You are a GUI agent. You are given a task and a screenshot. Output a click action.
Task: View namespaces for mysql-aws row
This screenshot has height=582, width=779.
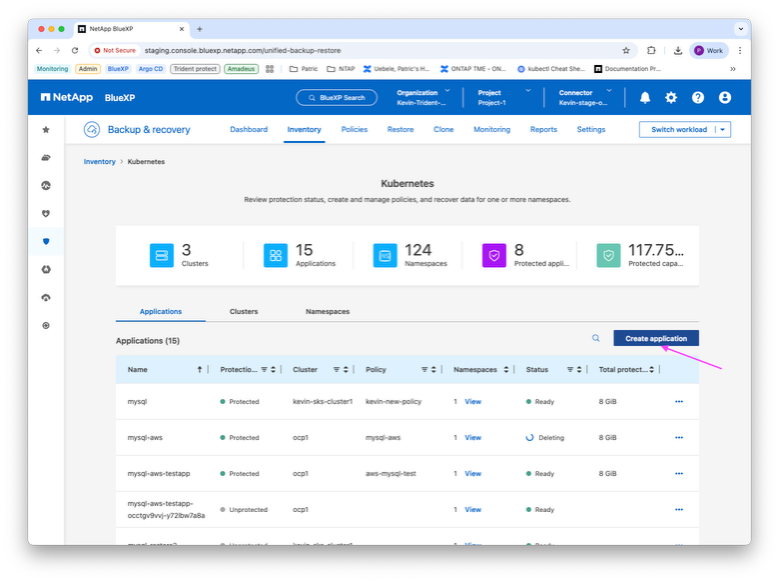pos(473,437)
